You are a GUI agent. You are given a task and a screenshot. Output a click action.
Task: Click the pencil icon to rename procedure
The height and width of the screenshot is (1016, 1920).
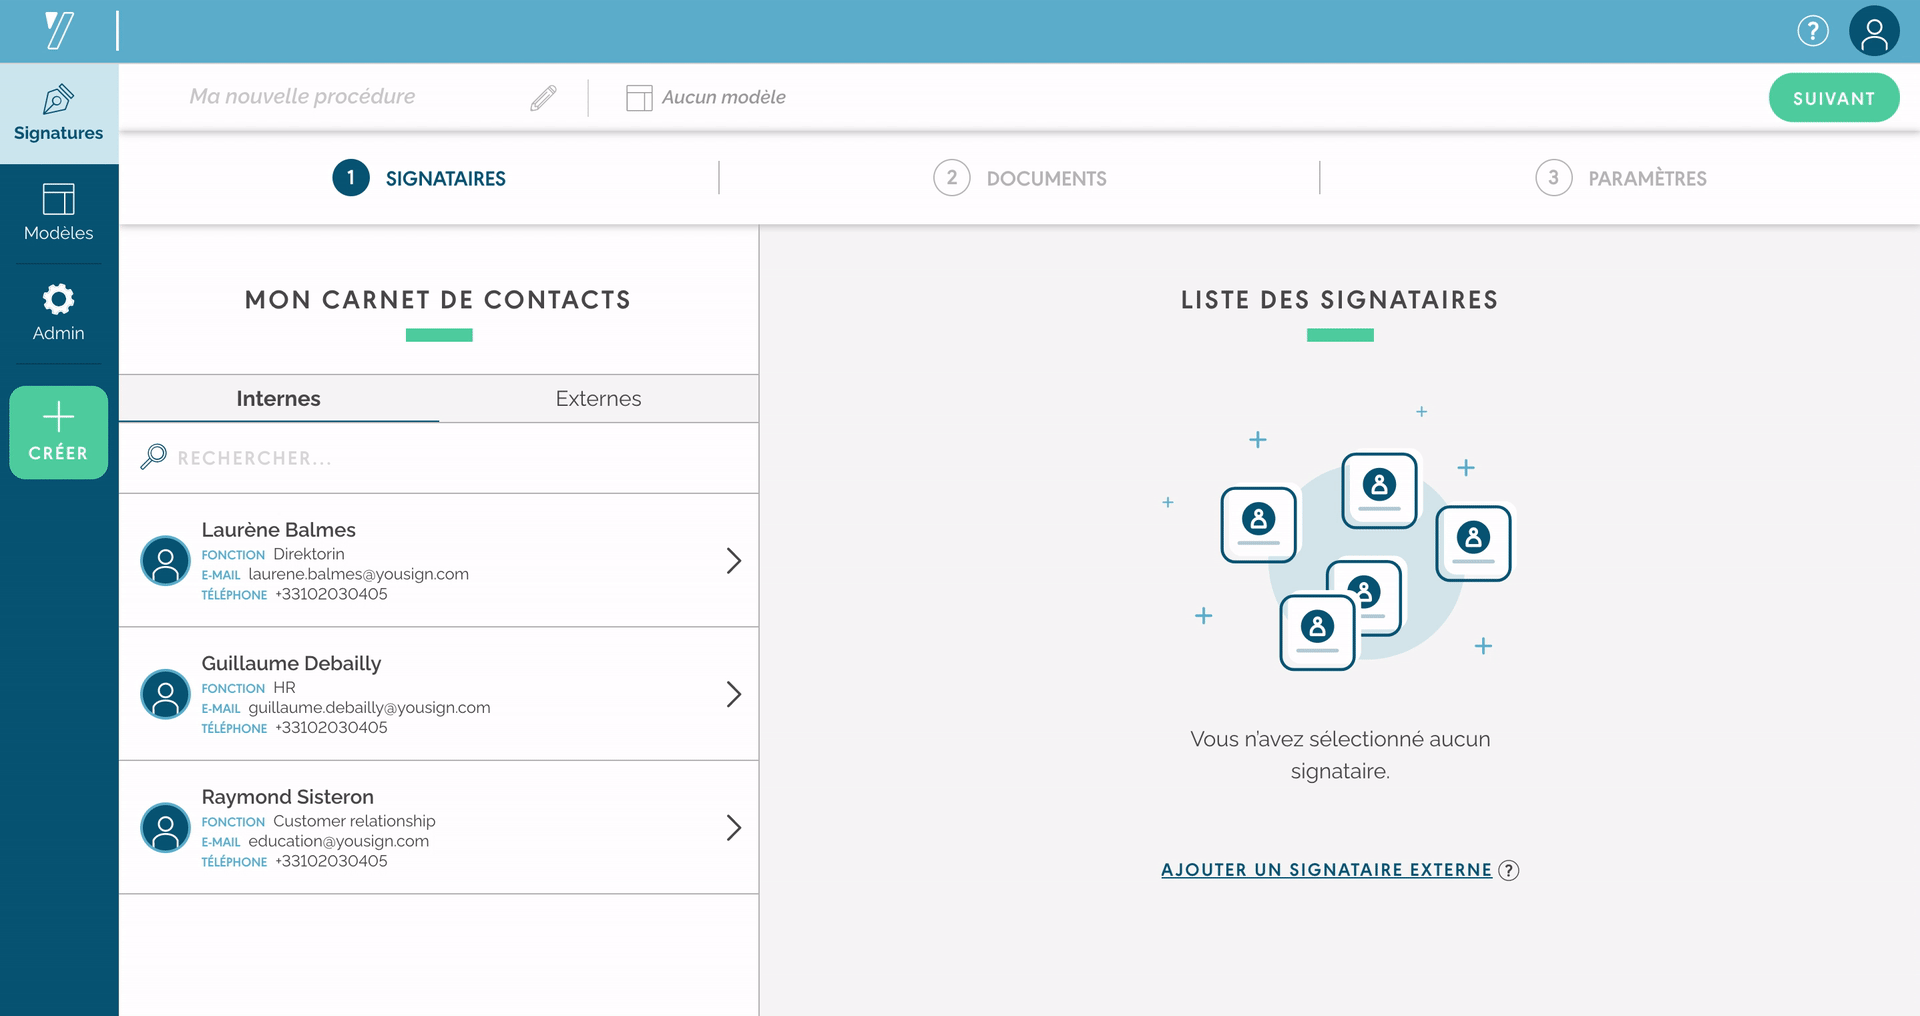543,97
